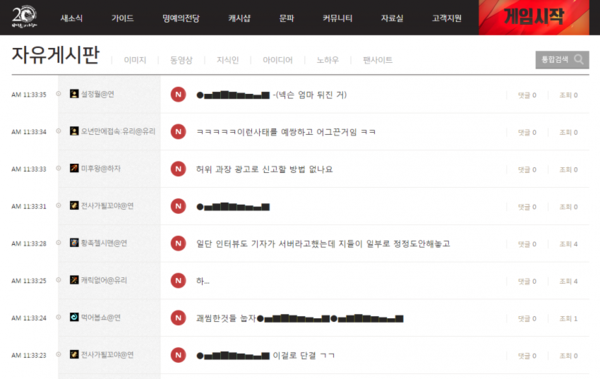Click username 먹어봅쇼@연
Screen dimensions: 600x379
pyautogui.click(x=101, y=317)
